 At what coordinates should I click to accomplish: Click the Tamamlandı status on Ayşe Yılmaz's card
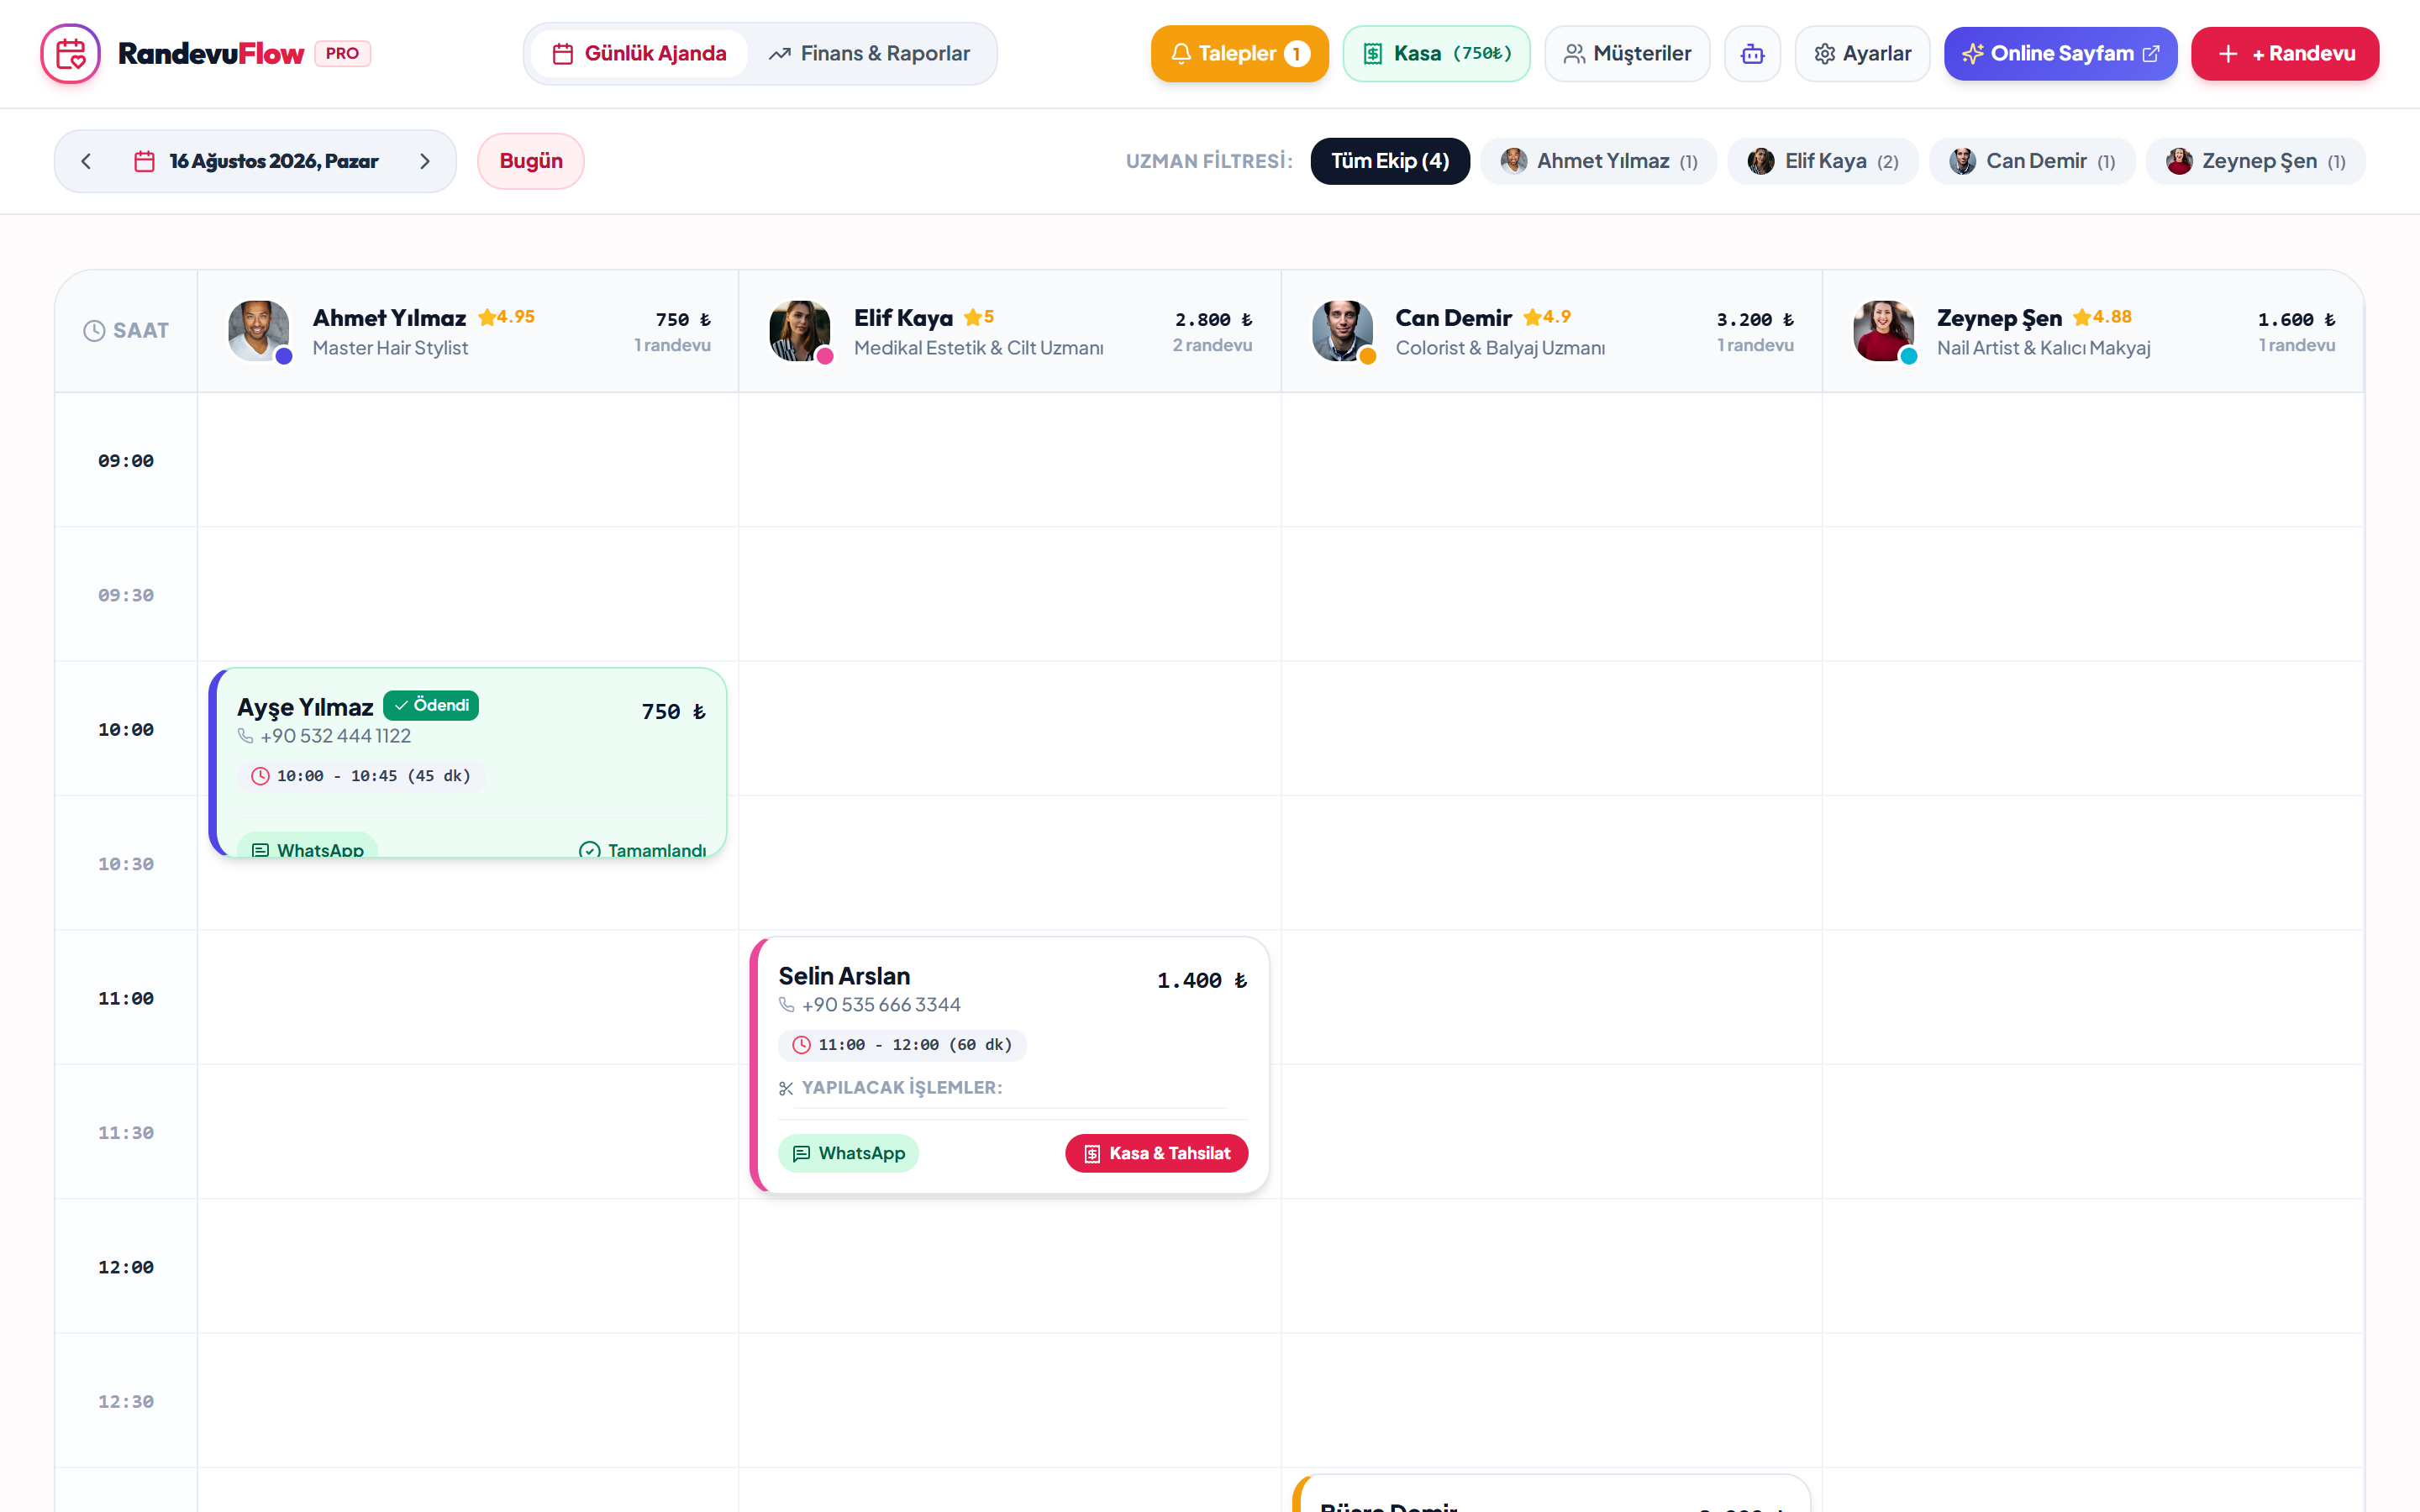point(642,849)
